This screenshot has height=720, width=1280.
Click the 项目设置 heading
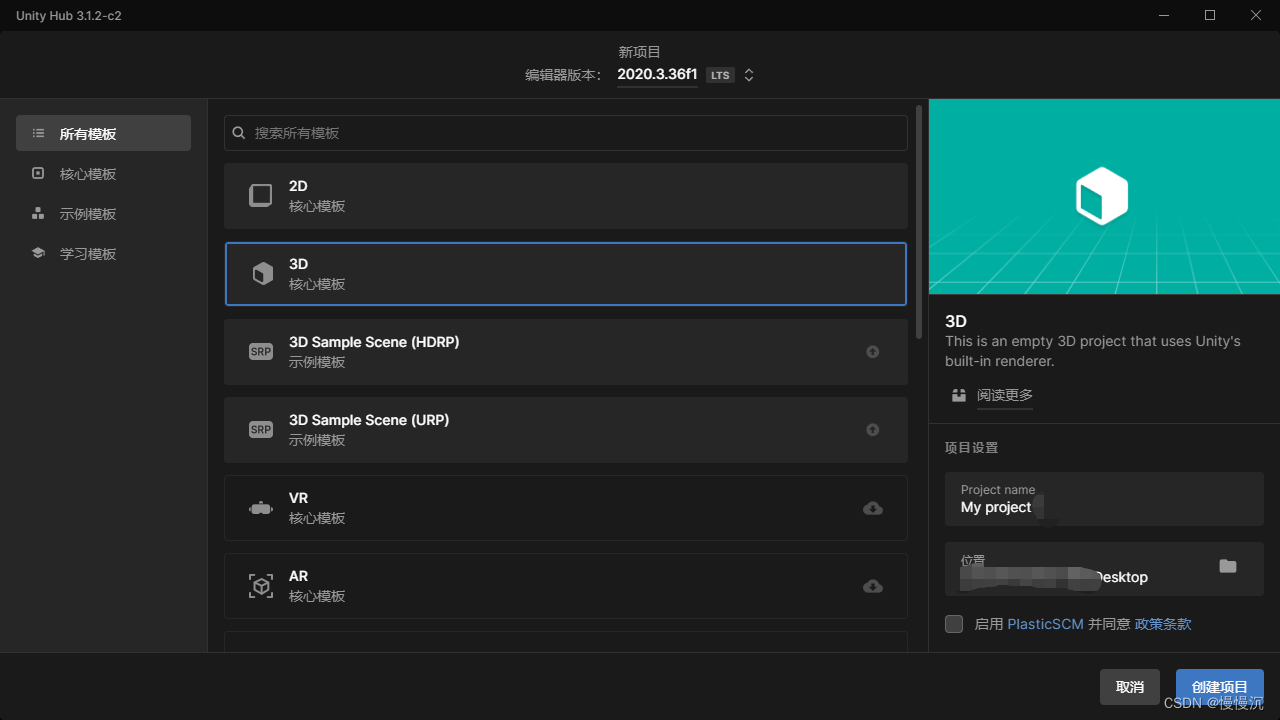(972, 448)
